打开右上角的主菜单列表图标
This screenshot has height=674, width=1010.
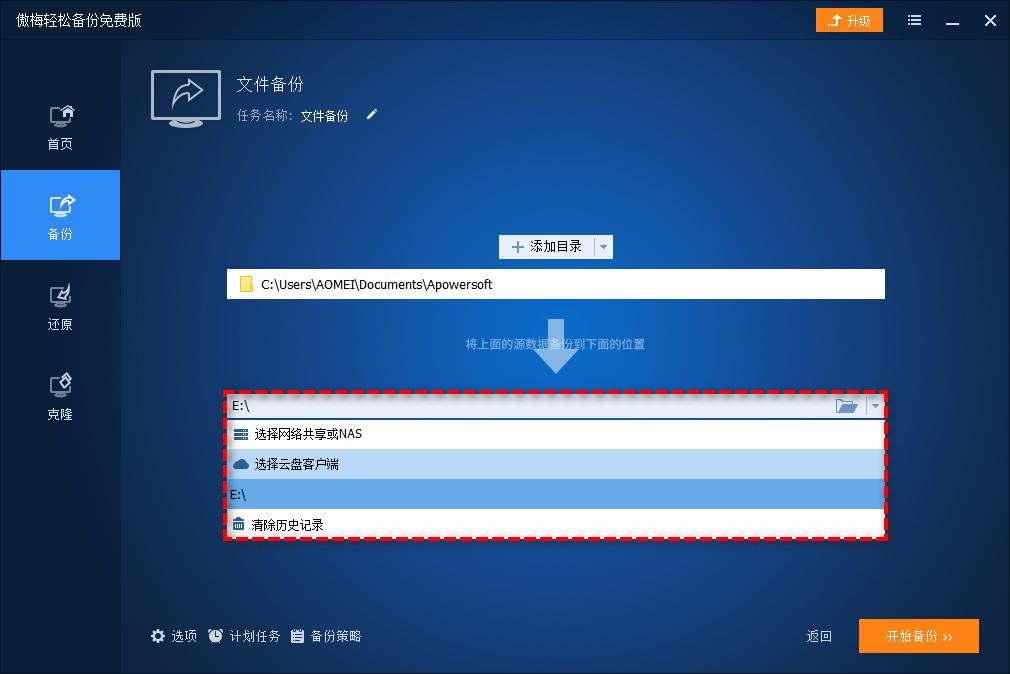tap(913, 20)
